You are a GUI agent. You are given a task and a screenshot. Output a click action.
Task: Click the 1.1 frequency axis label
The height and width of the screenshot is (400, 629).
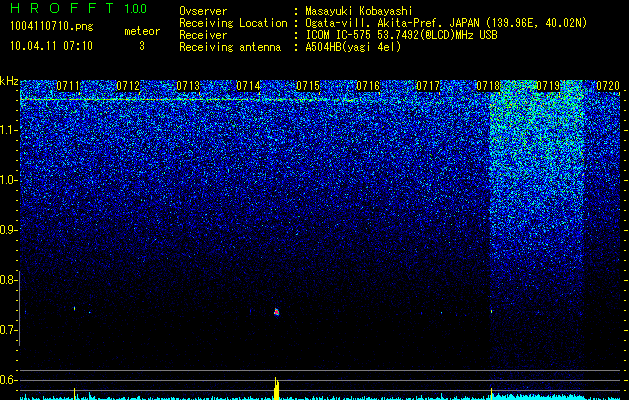point(9,130)
